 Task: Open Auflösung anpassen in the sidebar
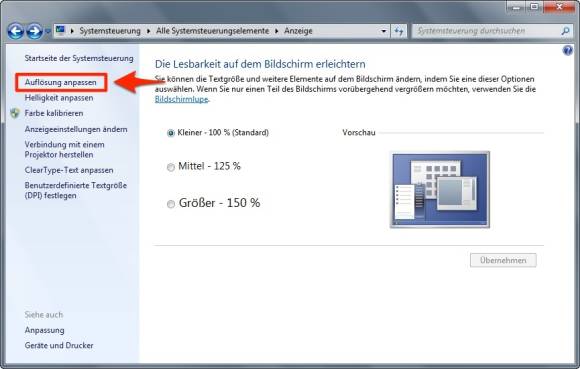click(x=61, y=82)
